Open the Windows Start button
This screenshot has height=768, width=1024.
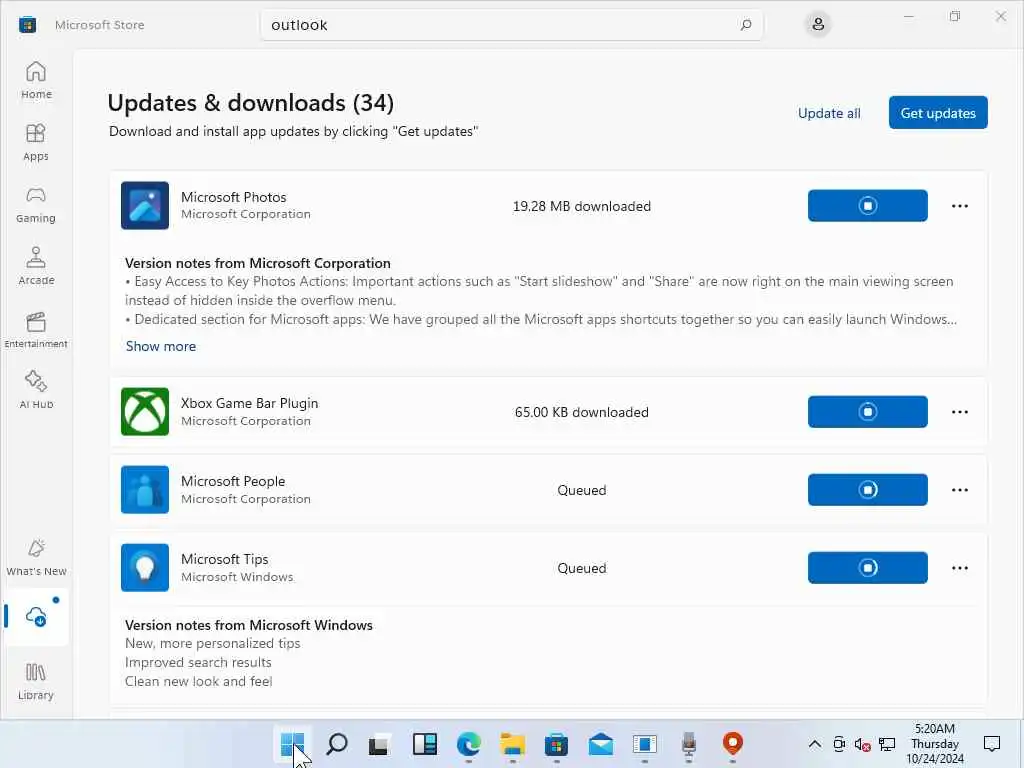[293, 743]
